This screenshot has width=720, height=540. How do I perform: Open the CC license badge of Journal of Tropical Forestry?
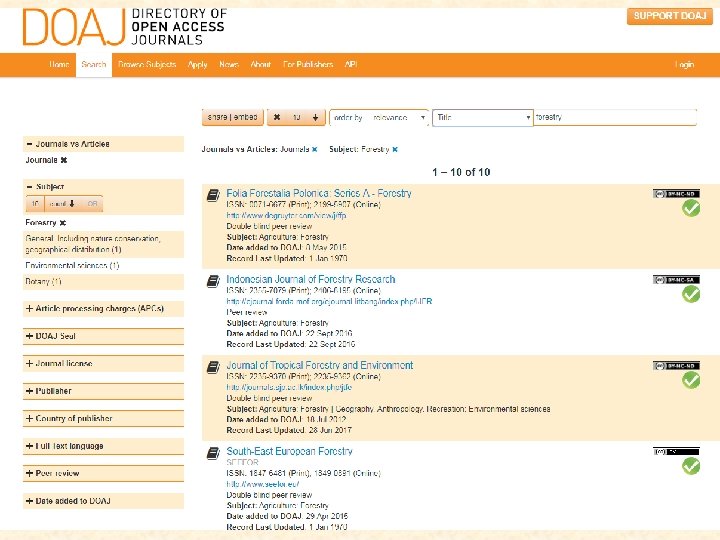(676, 366)
